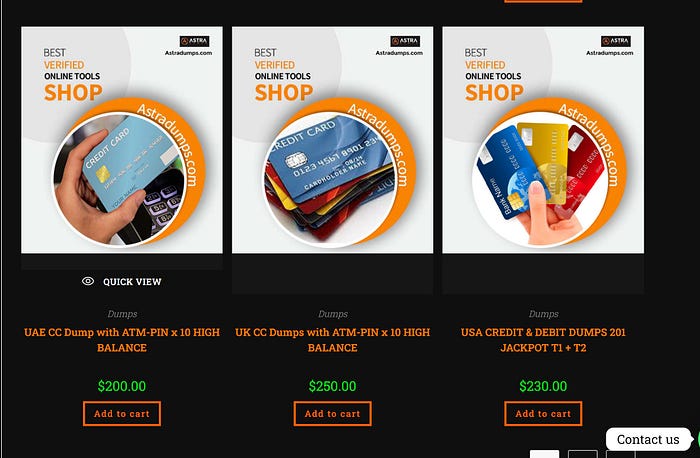Screen dimensions: 700x458
Task: Open the stacked credit cards product thumbnail
Action: tap(333, 140)
